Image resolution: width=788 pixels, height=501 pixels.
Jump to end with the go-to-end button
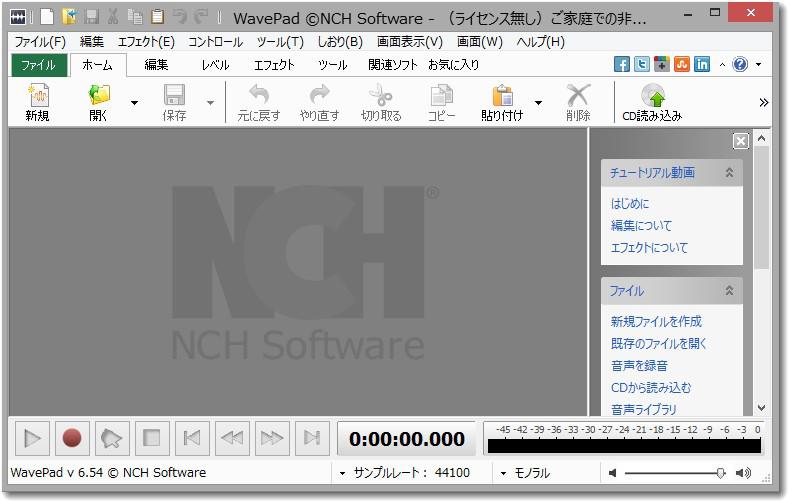[312, 439]
